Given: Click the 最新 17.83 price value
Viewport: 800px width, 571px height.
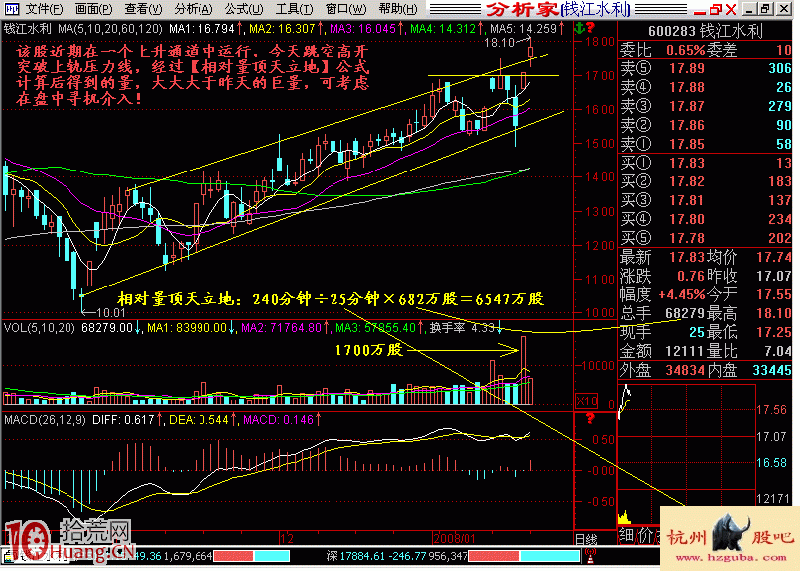Looking at the screenshot, I should [686, 257].
